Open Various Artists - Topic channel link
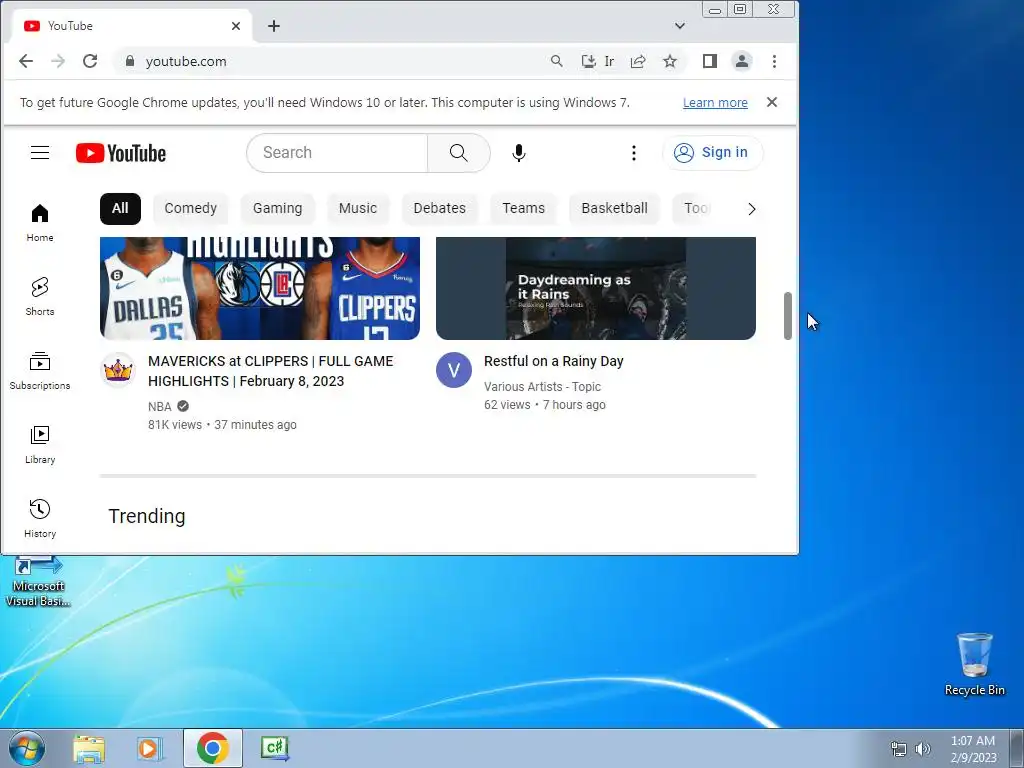This screenshot has width=1024, height=768. click(x=542, y=387)
